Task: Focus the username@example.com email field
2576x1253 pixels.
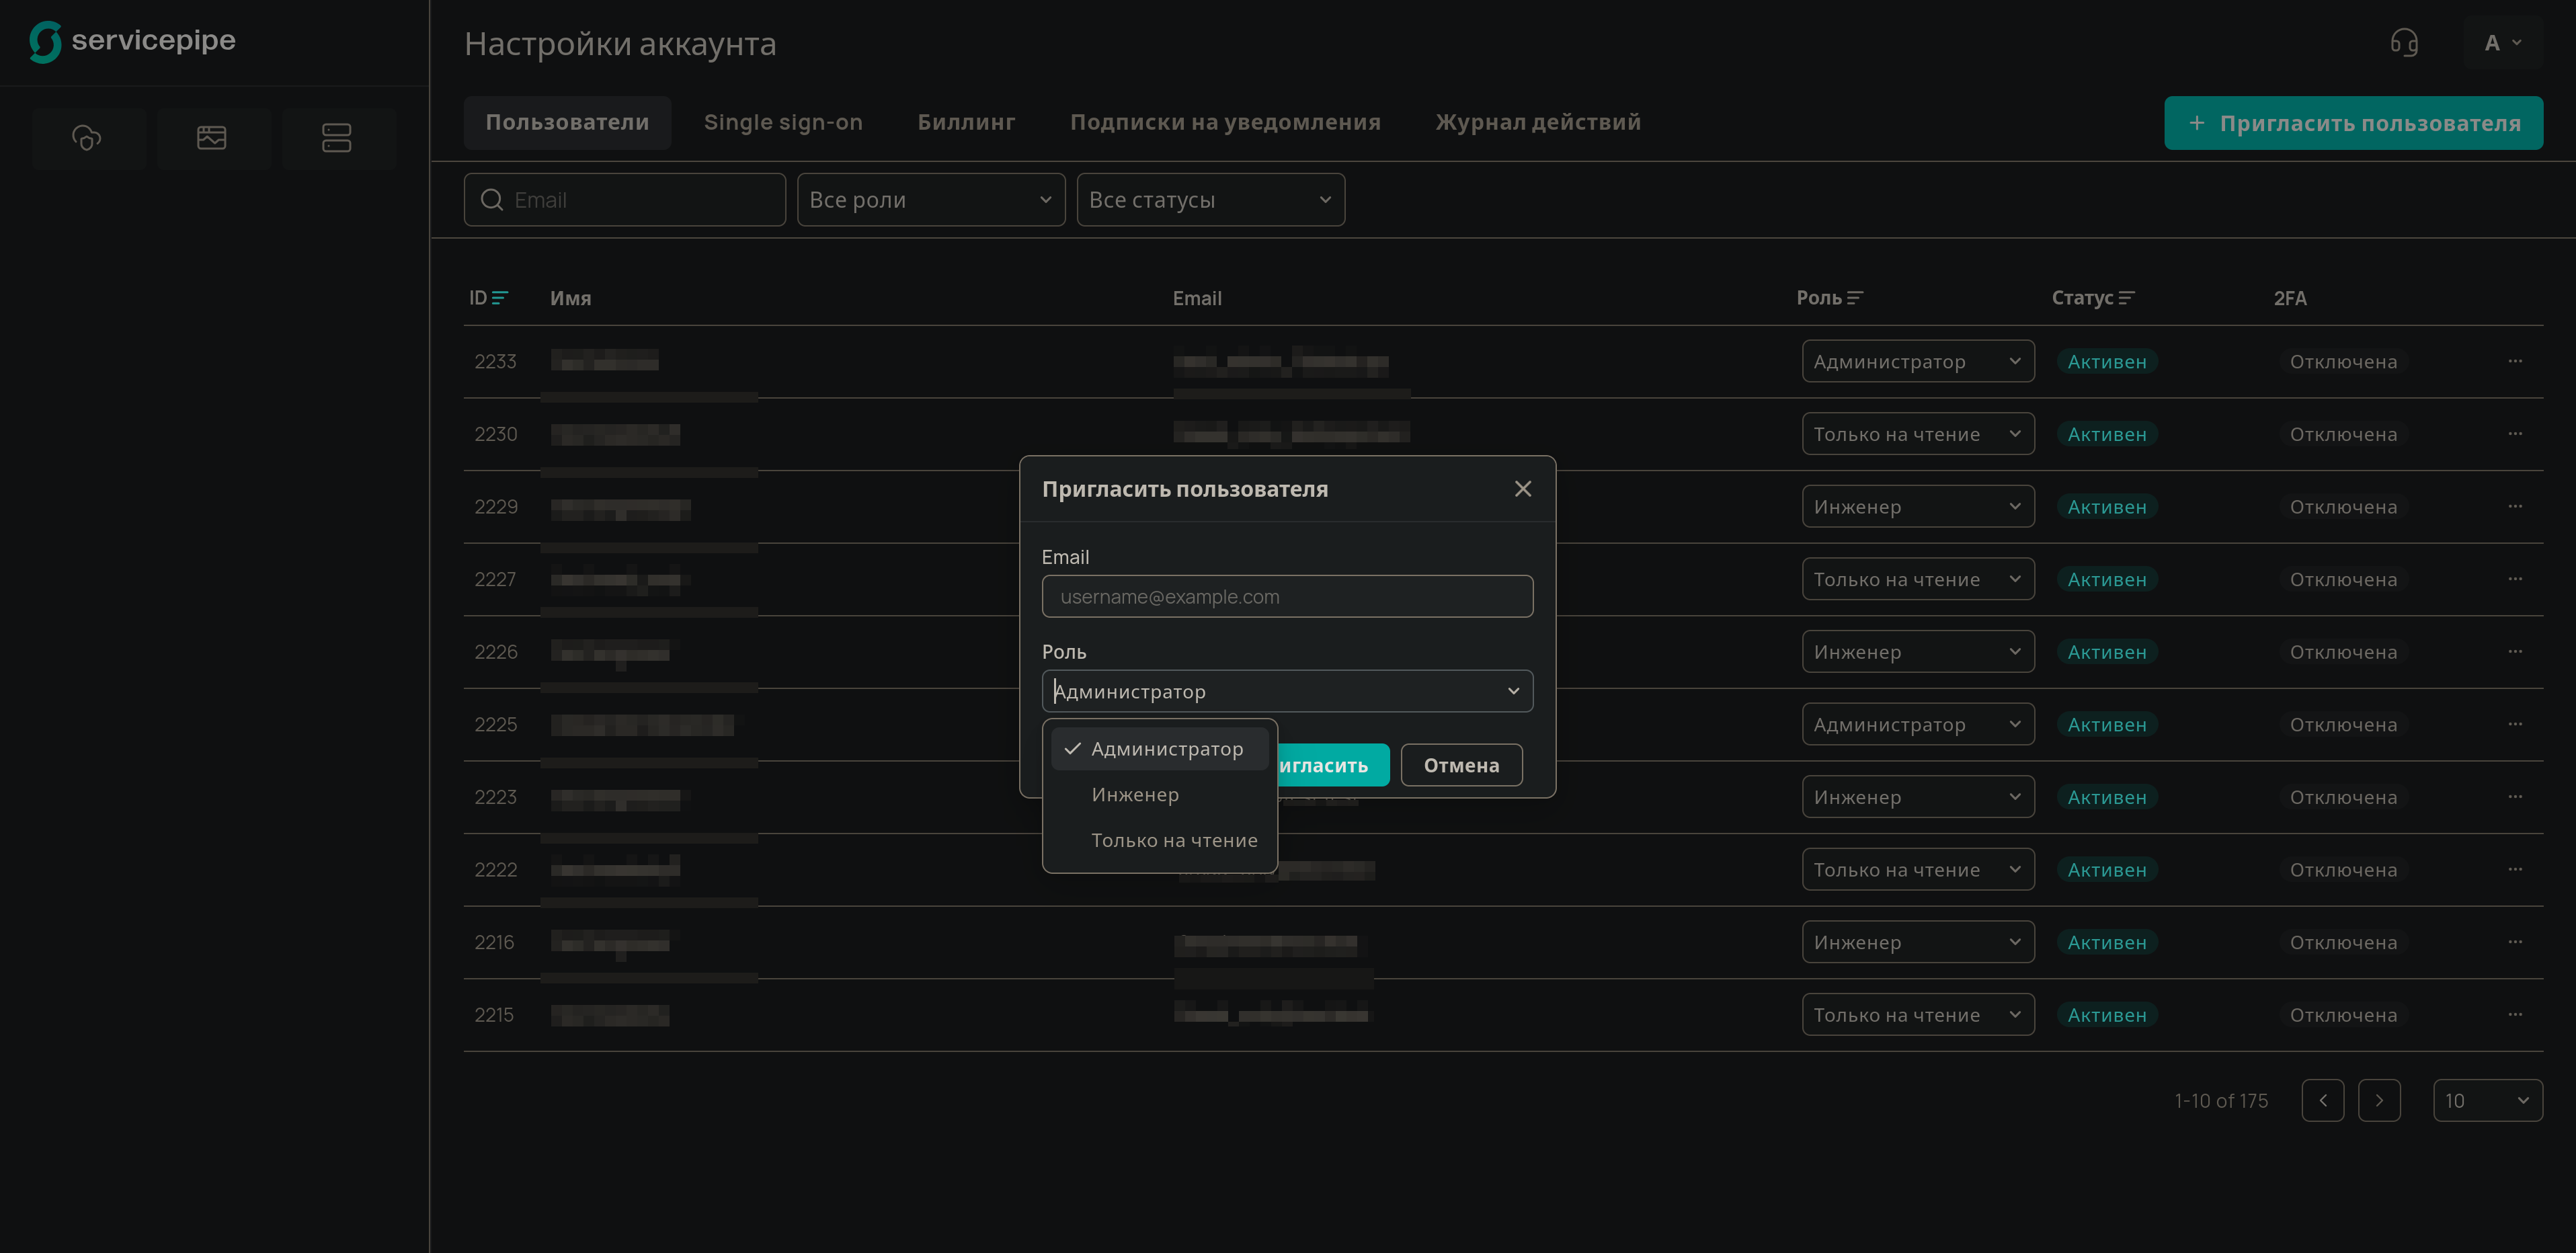Action: click(x=1287, y=597)
